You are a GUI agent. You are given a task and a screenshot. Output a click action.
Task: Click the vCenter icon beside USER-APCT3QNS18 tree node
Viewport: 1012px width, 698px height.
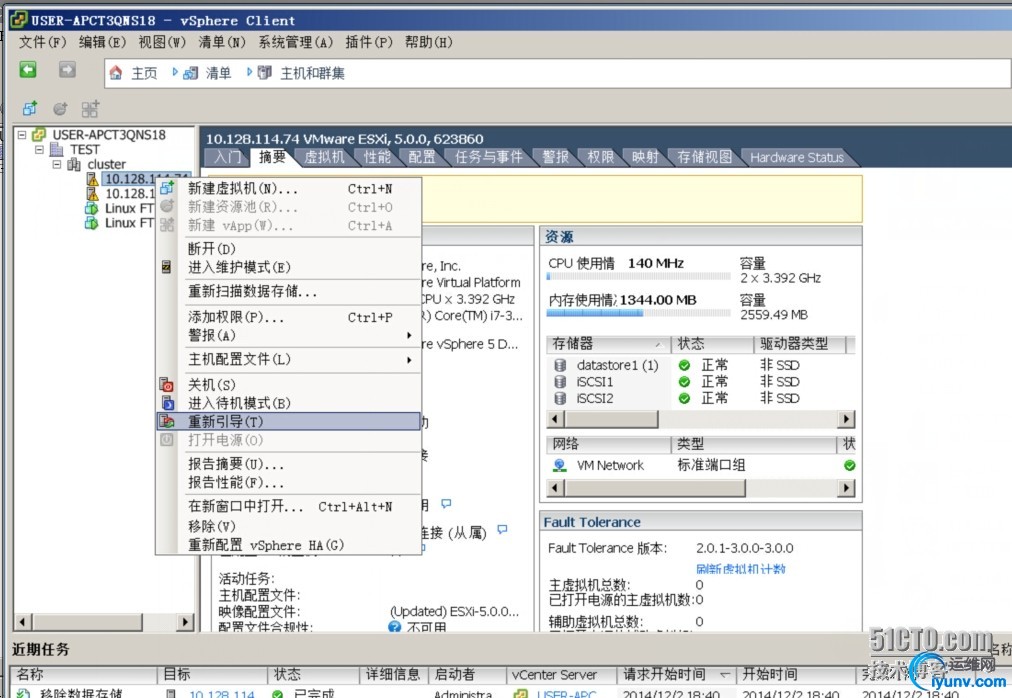(x=39, y=134)
